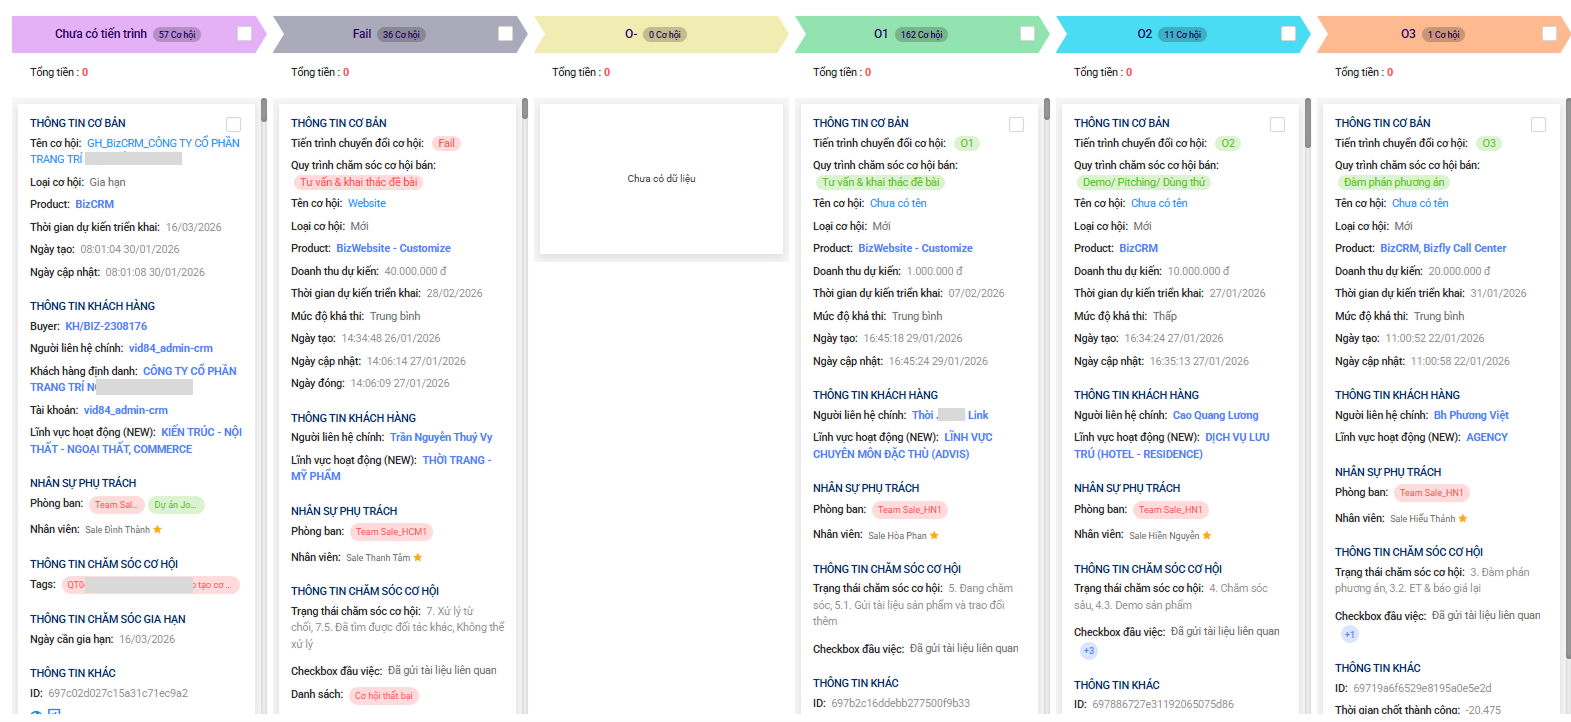Click the star next to Sale Thanh Tâm
This screenshot has width=1571, height=722.
point(418,558)
